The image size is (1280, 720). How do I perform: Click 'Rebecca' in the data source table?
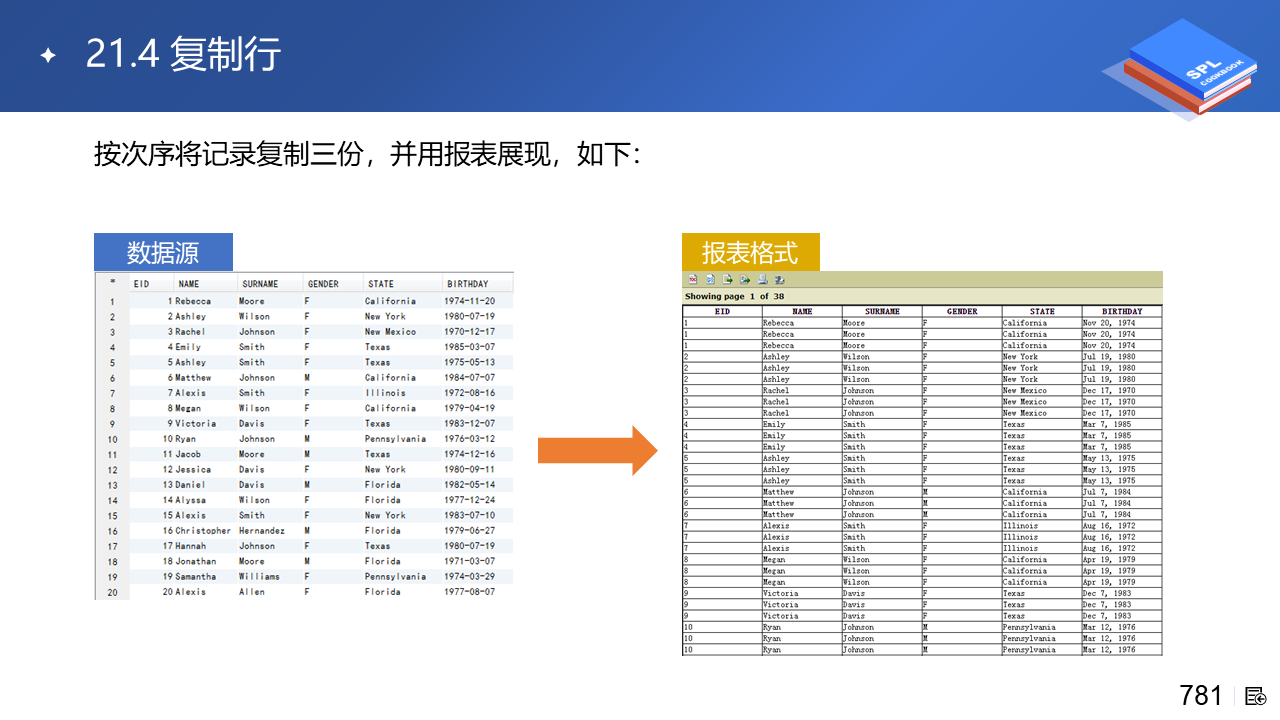tap(193, 301)
